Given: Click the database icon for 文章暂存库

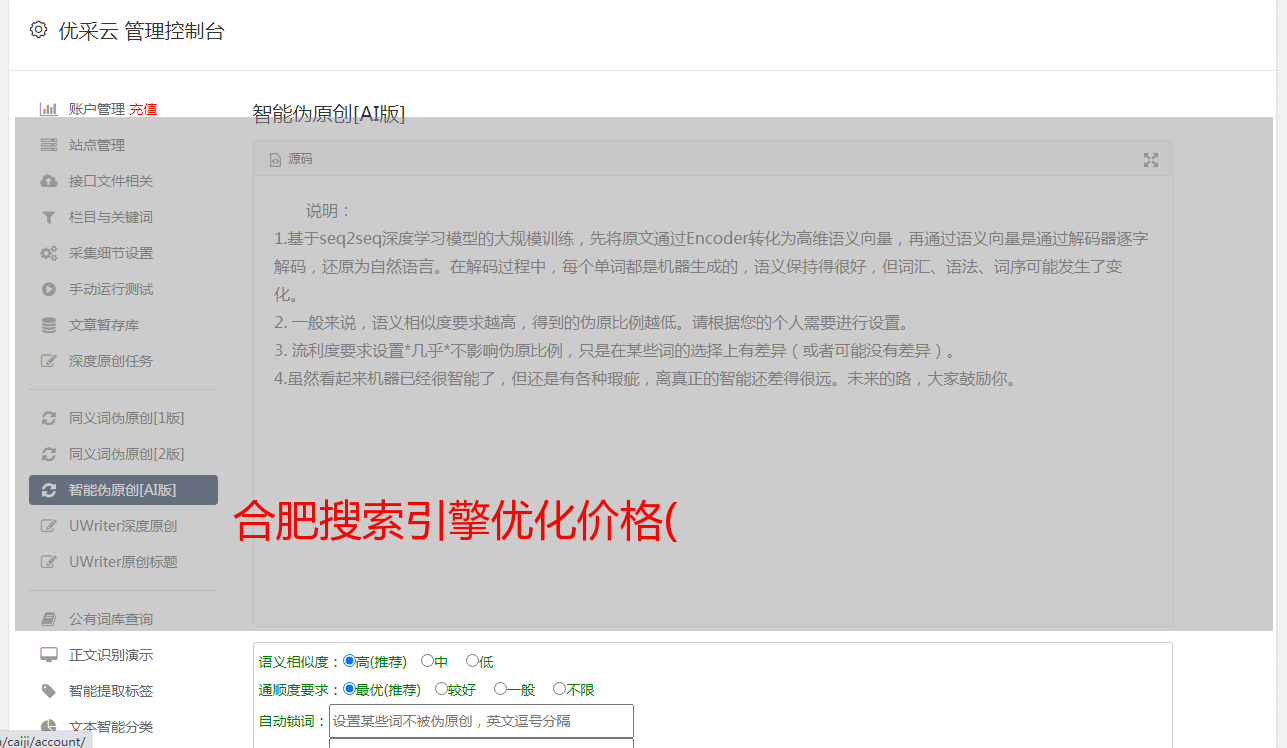Looking at the screenshot, I should (x=48, y=325).
